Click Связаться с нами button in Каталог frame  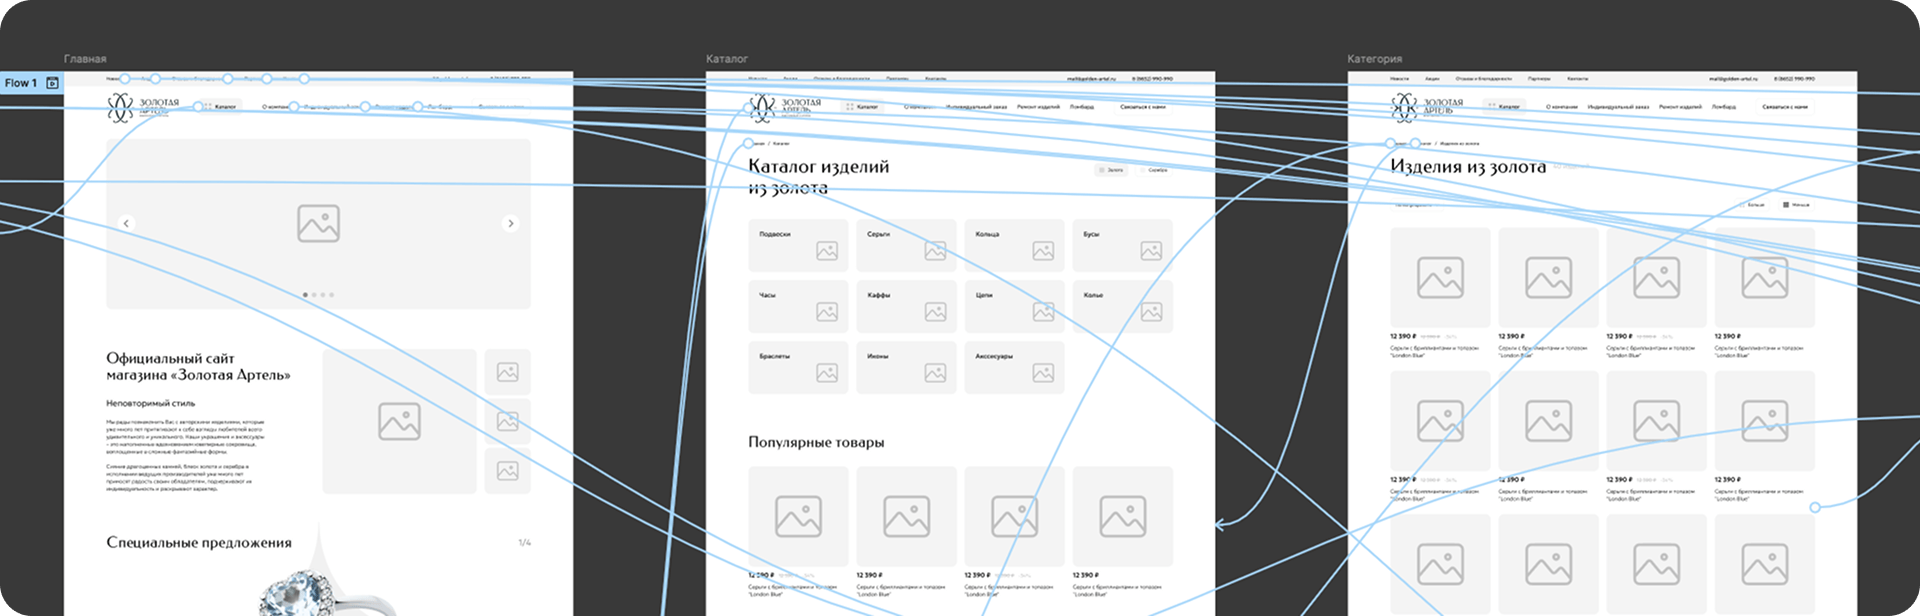(1143, 106)
